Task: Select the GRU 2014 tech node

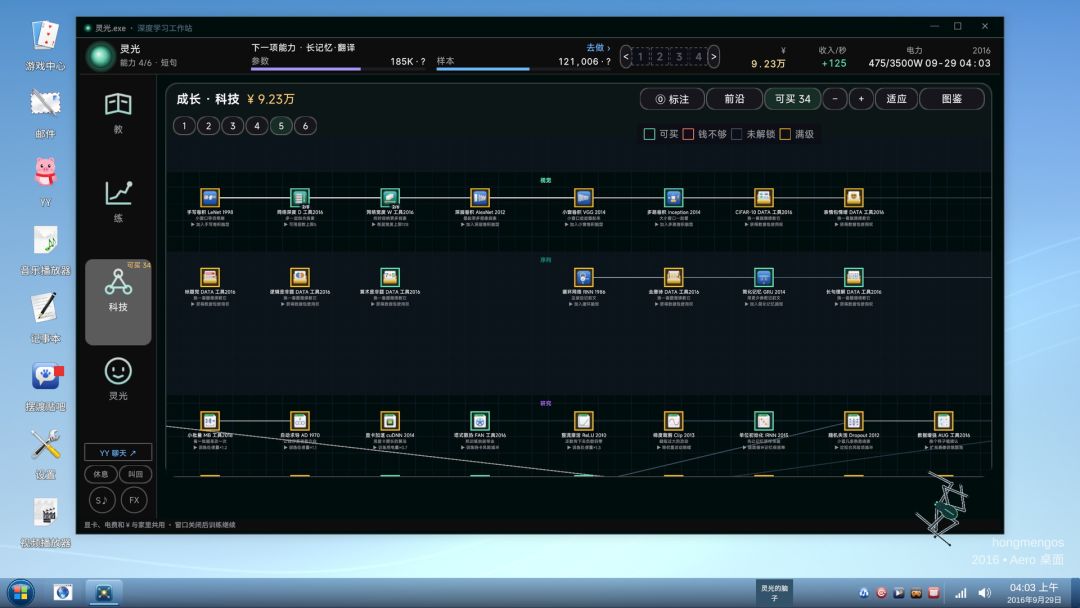Action: tap(763, 277)
